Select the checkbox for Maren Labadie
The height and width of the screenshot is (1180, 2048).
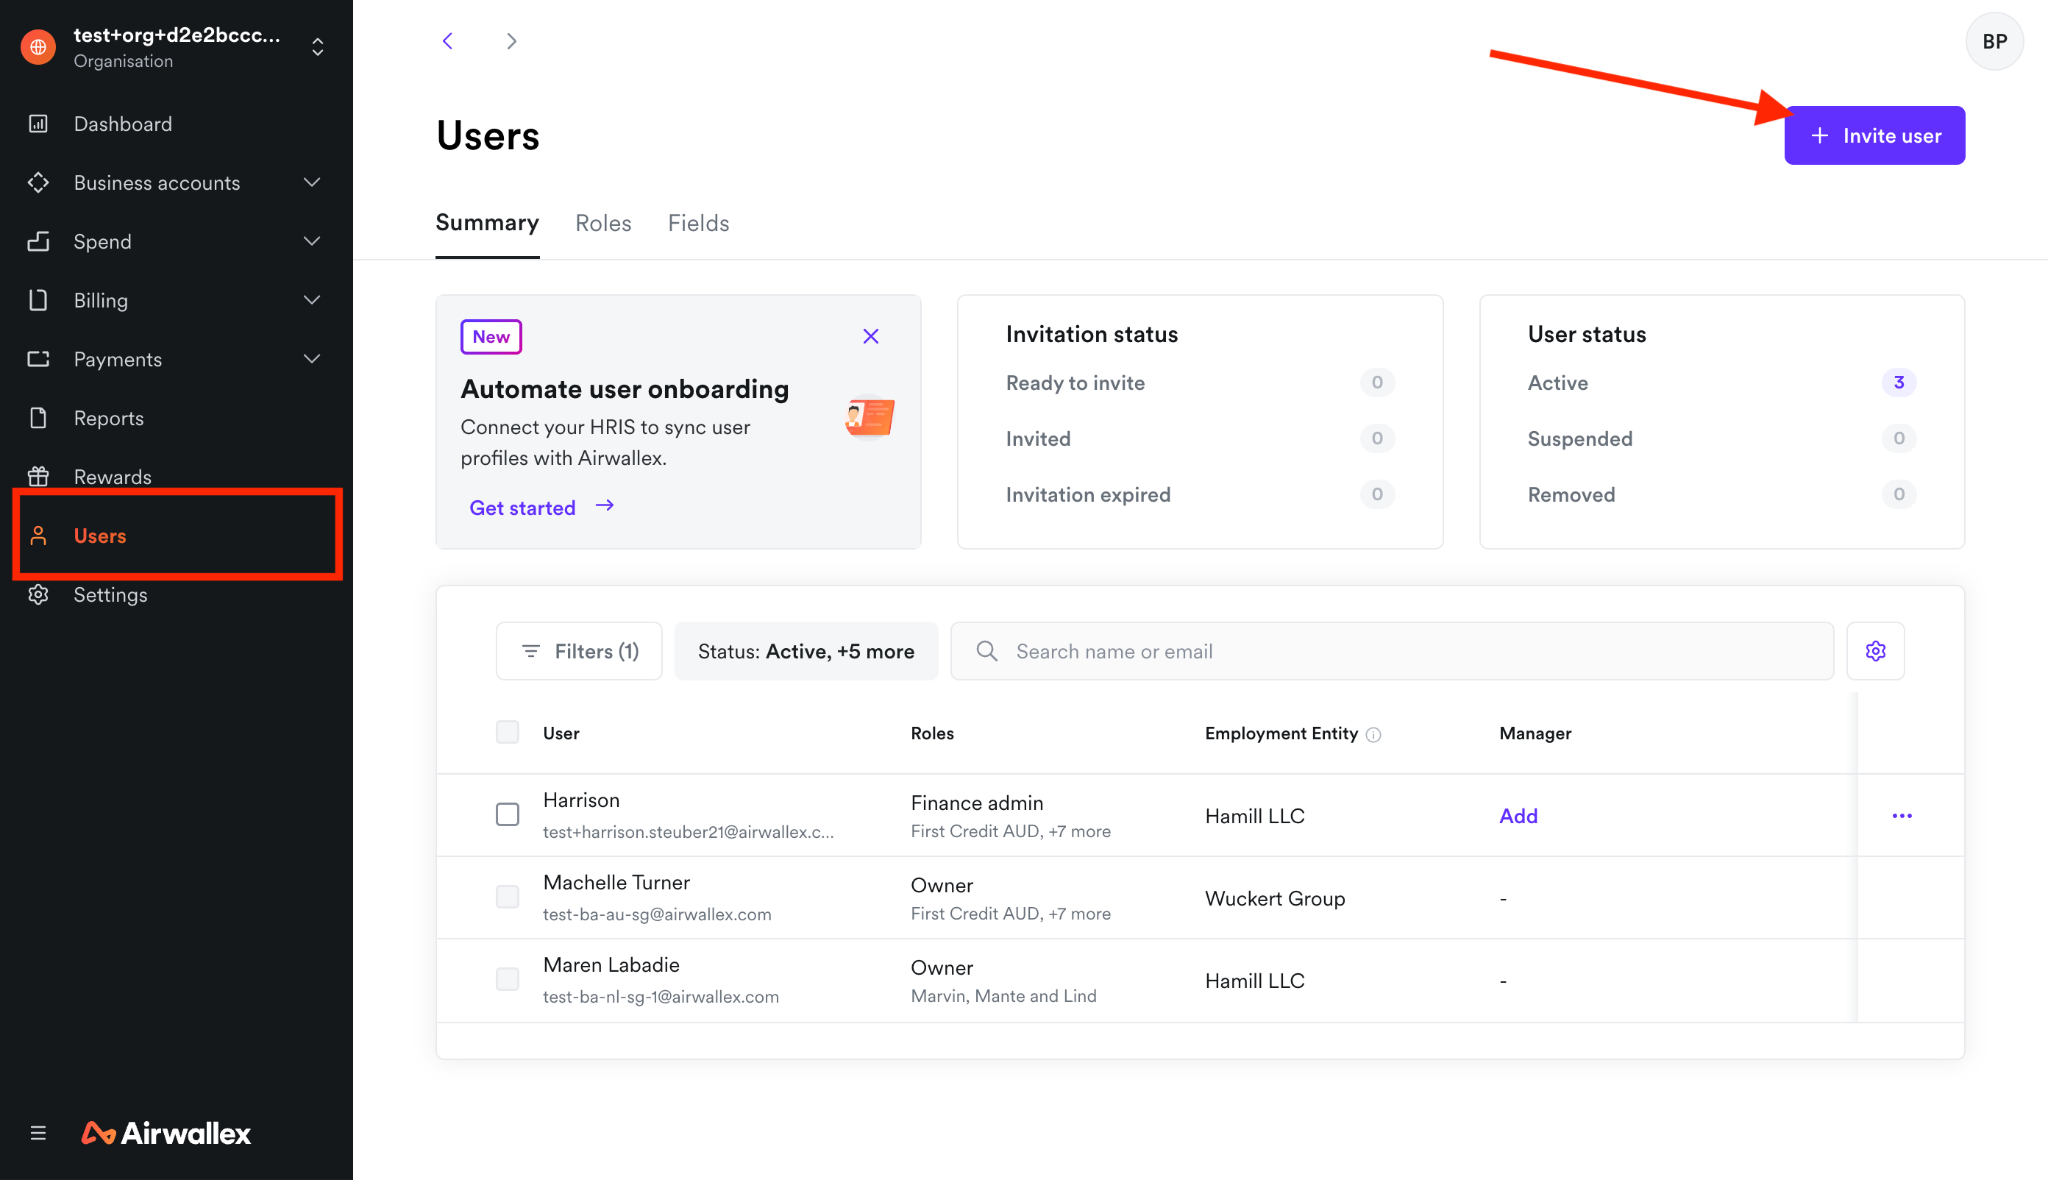click(x=508, y=979)
